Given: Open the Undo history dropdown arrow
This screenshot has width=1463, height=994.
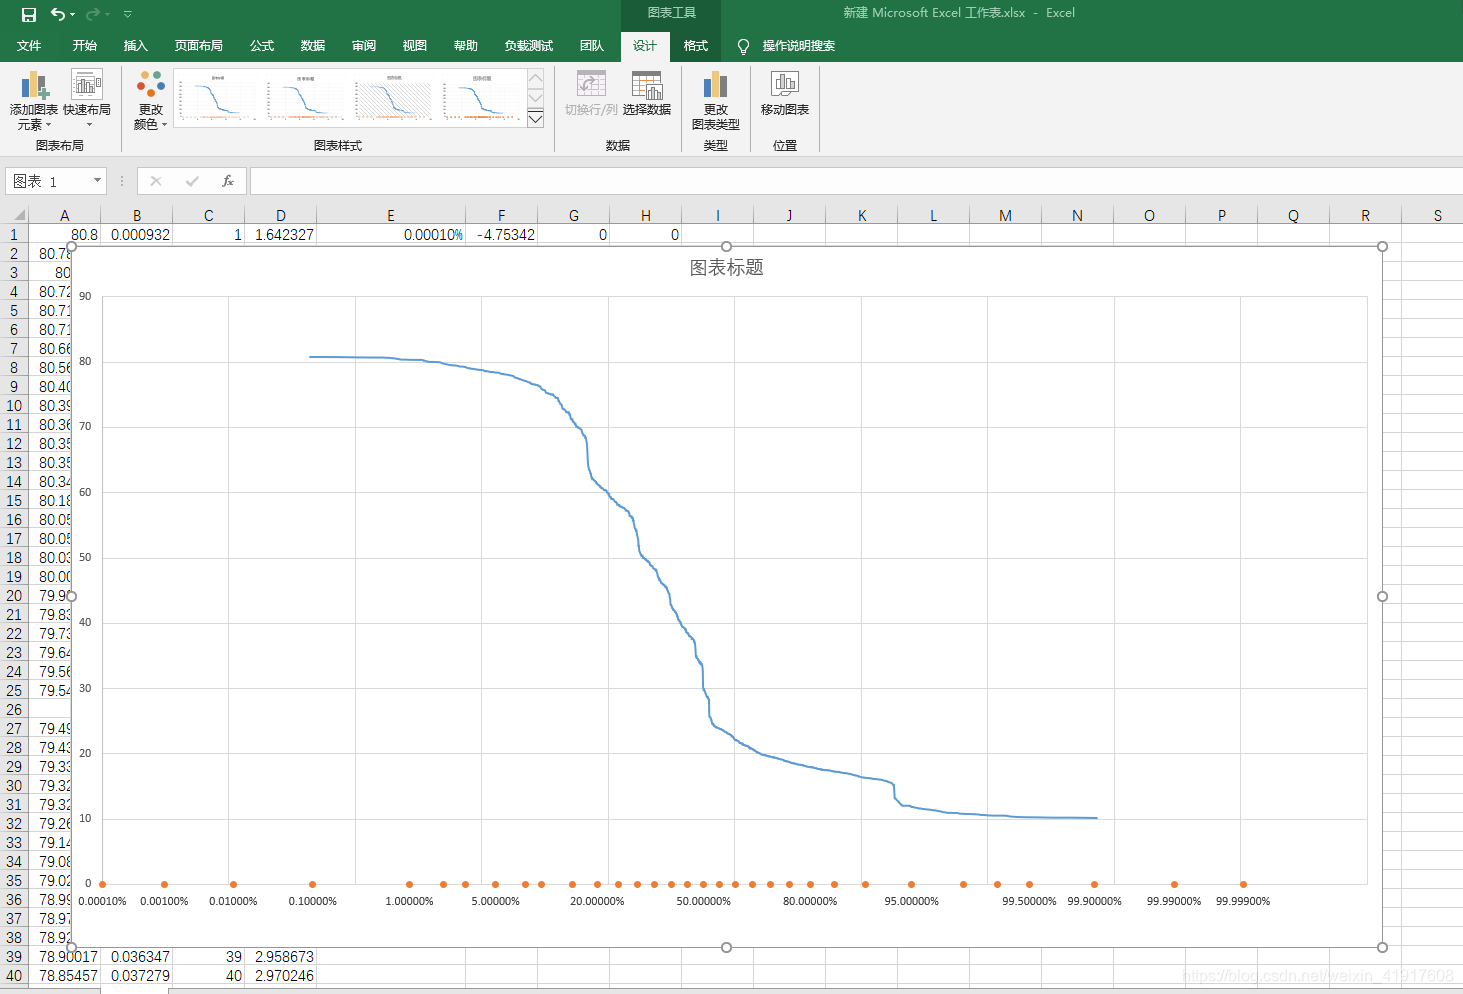Looking at the screenshot, I should click(73, 14).
